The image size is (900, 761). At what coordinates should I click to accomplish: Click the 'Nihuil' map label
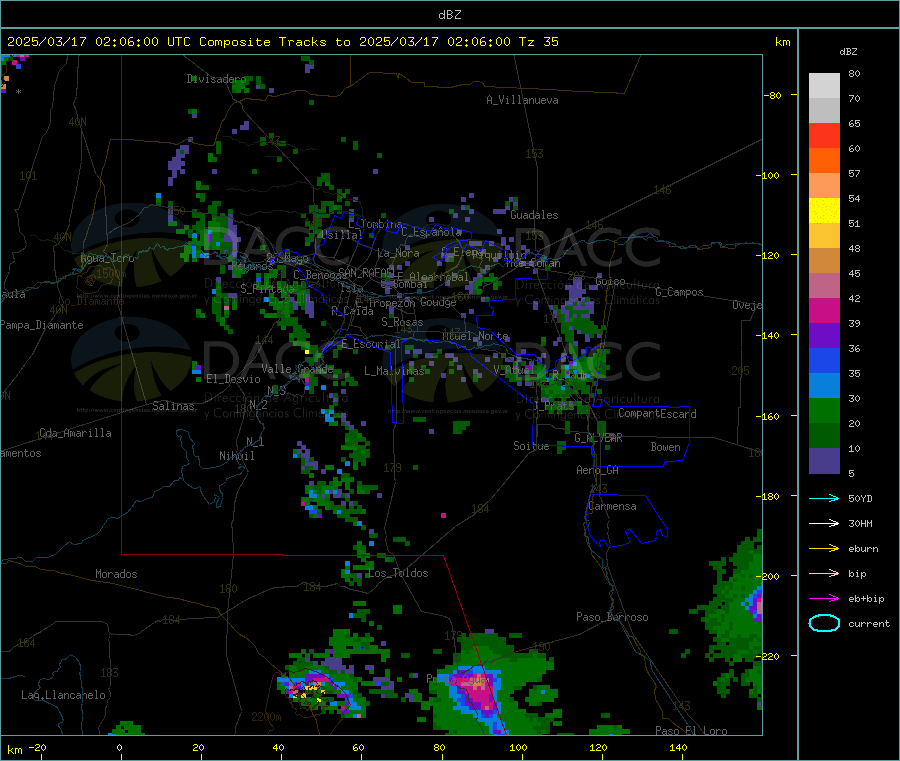coord(237,456)
